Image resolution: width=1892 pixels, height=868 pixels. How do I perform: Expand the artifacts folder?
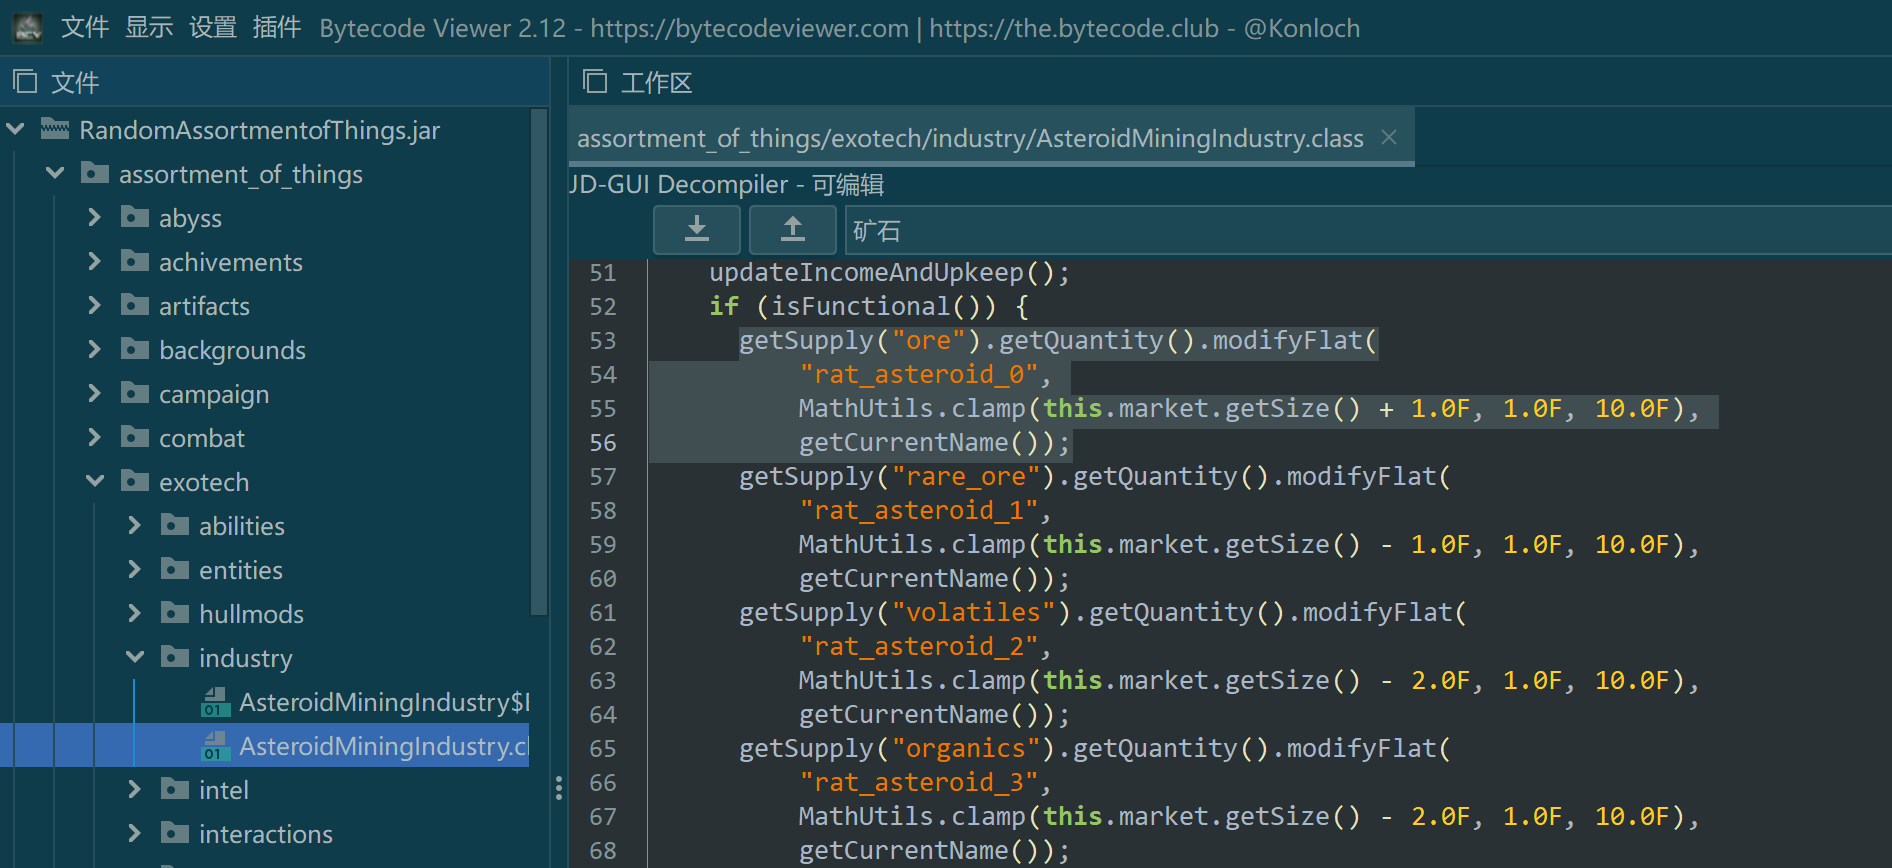(x=95, y=305)
